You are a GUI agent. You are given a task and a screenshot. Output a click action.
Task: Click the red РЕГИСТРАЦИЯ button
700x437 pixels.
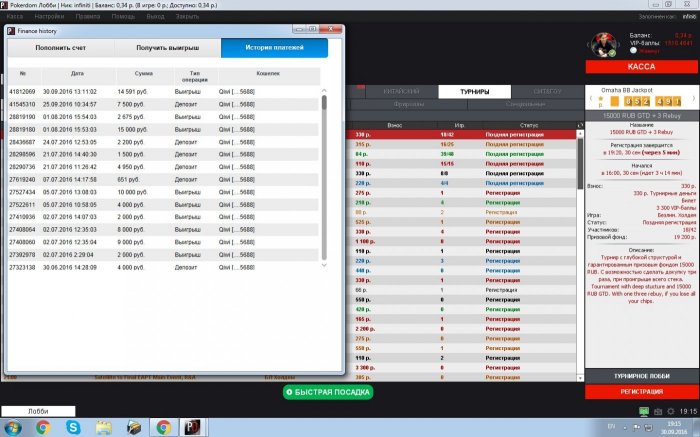[642, 391]
